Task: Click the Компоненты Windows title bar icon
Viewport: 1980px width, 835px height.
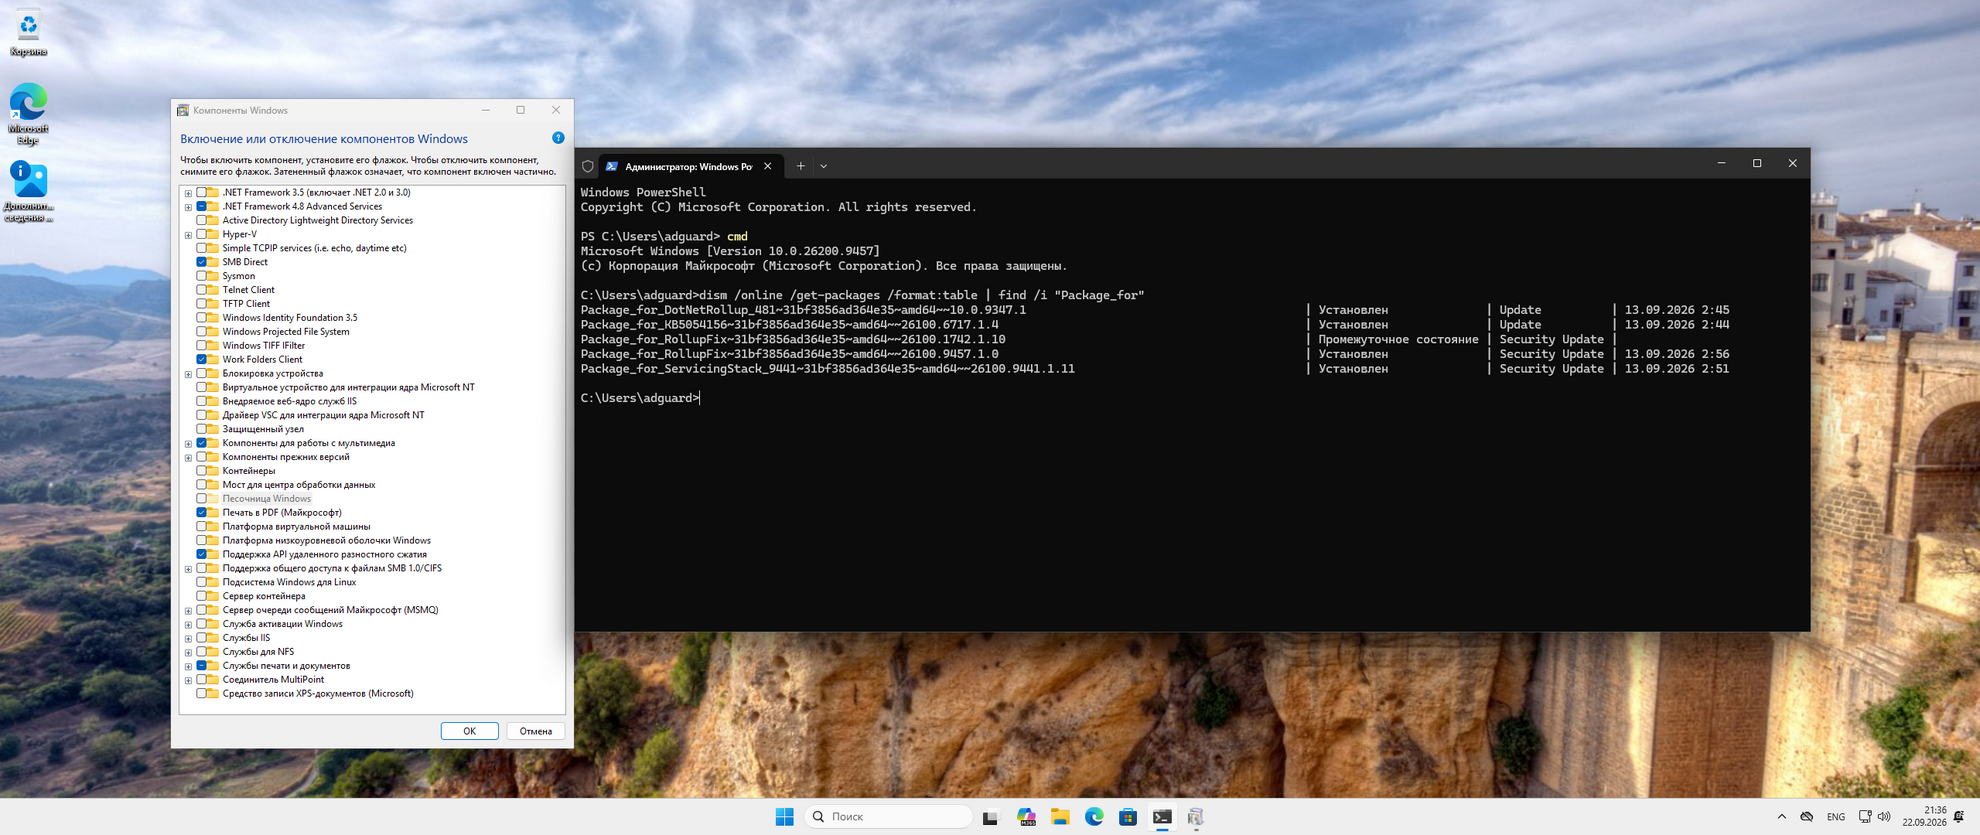Action: click(183, 110)
